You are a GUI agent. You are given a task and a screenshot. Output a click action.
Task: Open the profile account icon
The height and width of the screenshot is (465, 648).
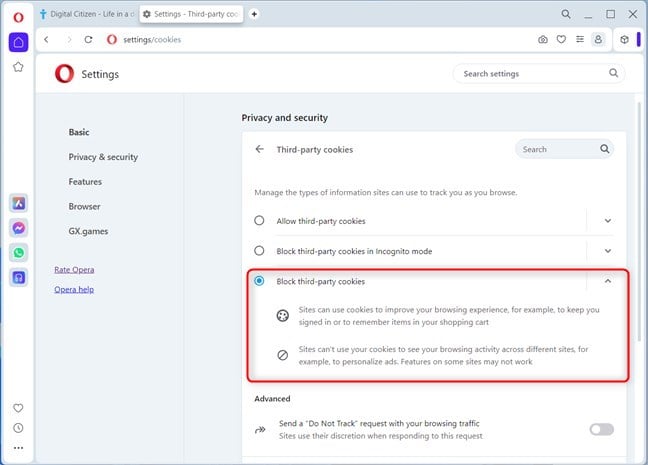[598, 40]
